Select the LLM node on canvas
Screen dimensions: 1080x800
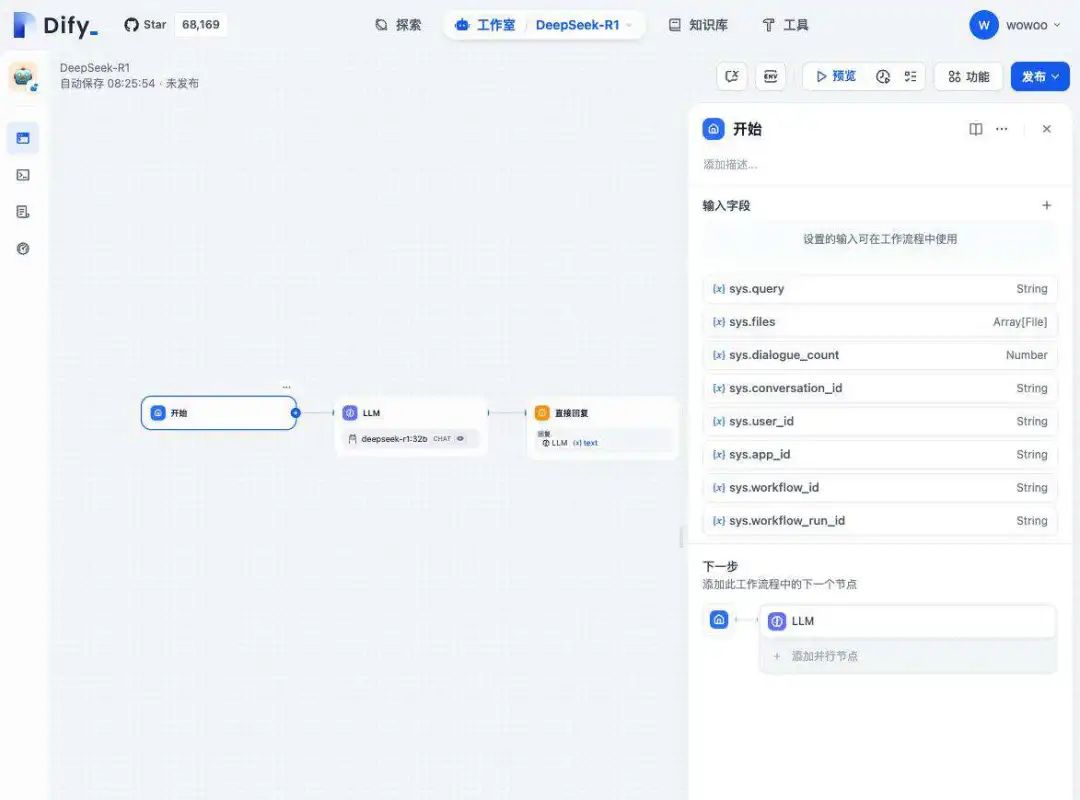pyautogui.click(x=411, y=427)
